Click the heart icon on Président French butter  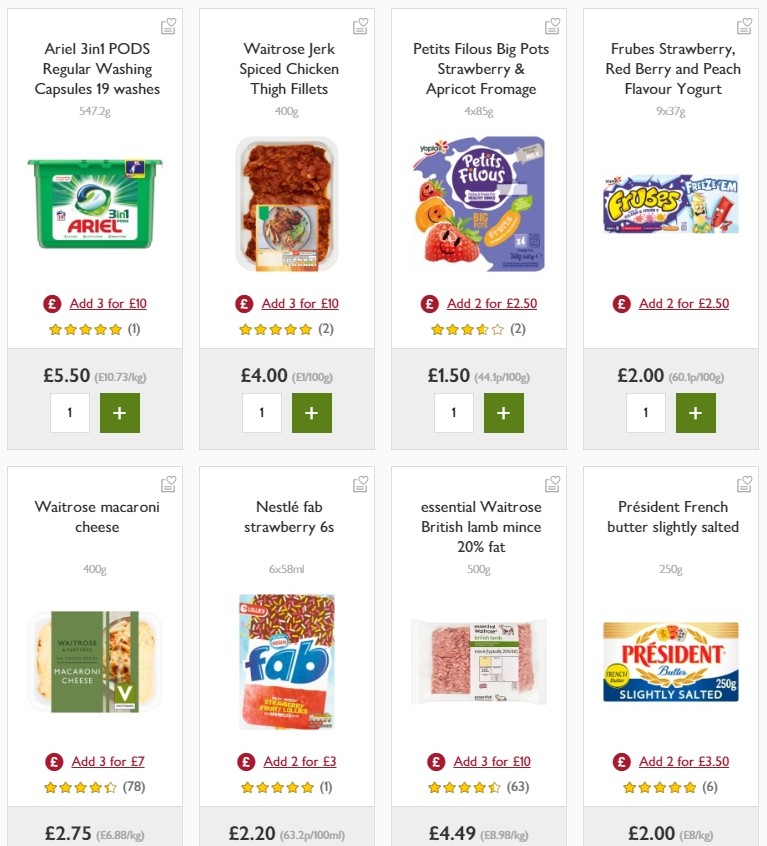tap(744, 483)
